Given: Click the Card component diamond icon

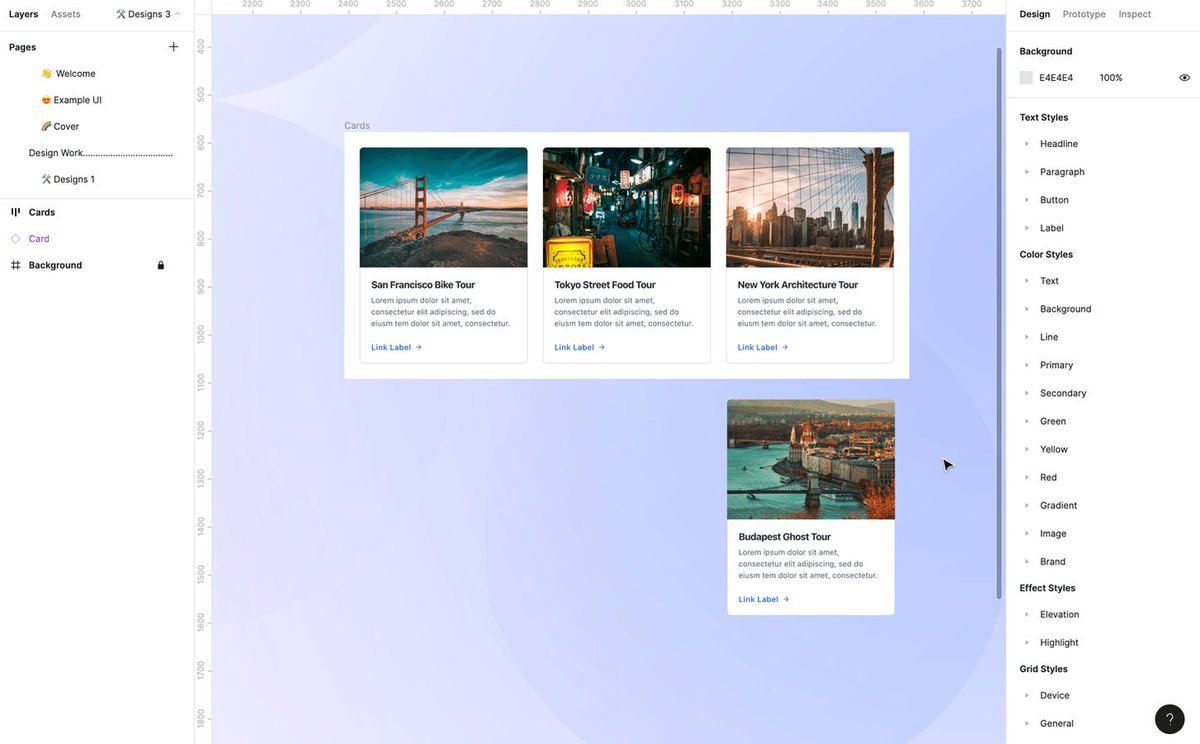Looking at the screenshot, I should [x=15, y=239].
